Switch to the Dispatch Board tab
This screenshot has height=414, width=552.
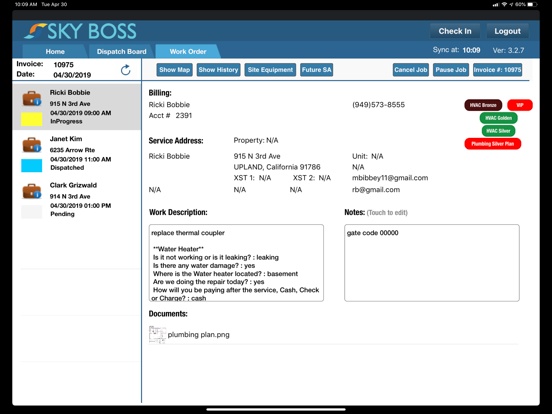pyautogui.click(x=121, y=51)
